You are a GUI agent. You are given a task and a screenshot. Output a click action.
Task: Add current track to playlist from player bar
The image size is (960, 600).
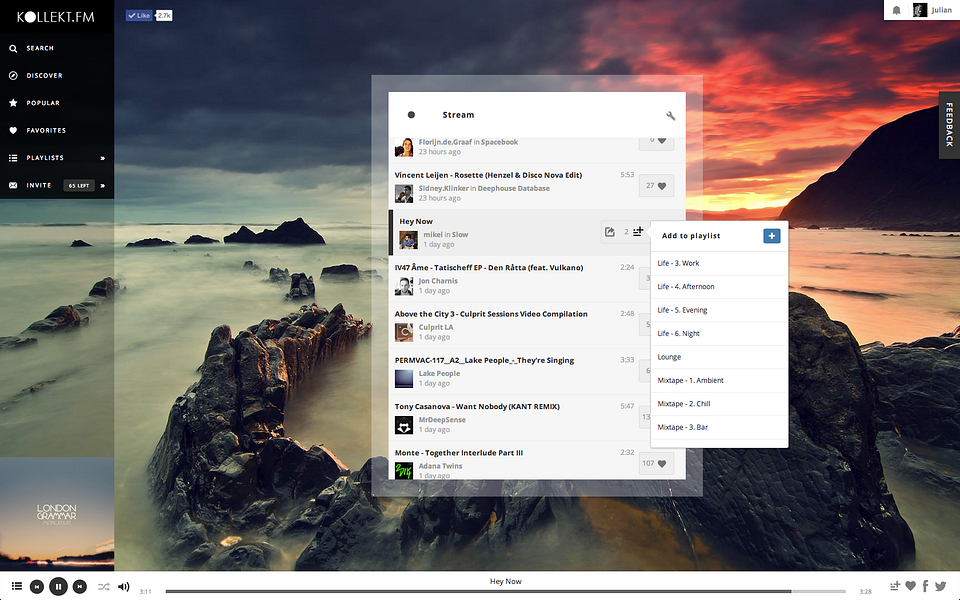[x=895, y=586]
